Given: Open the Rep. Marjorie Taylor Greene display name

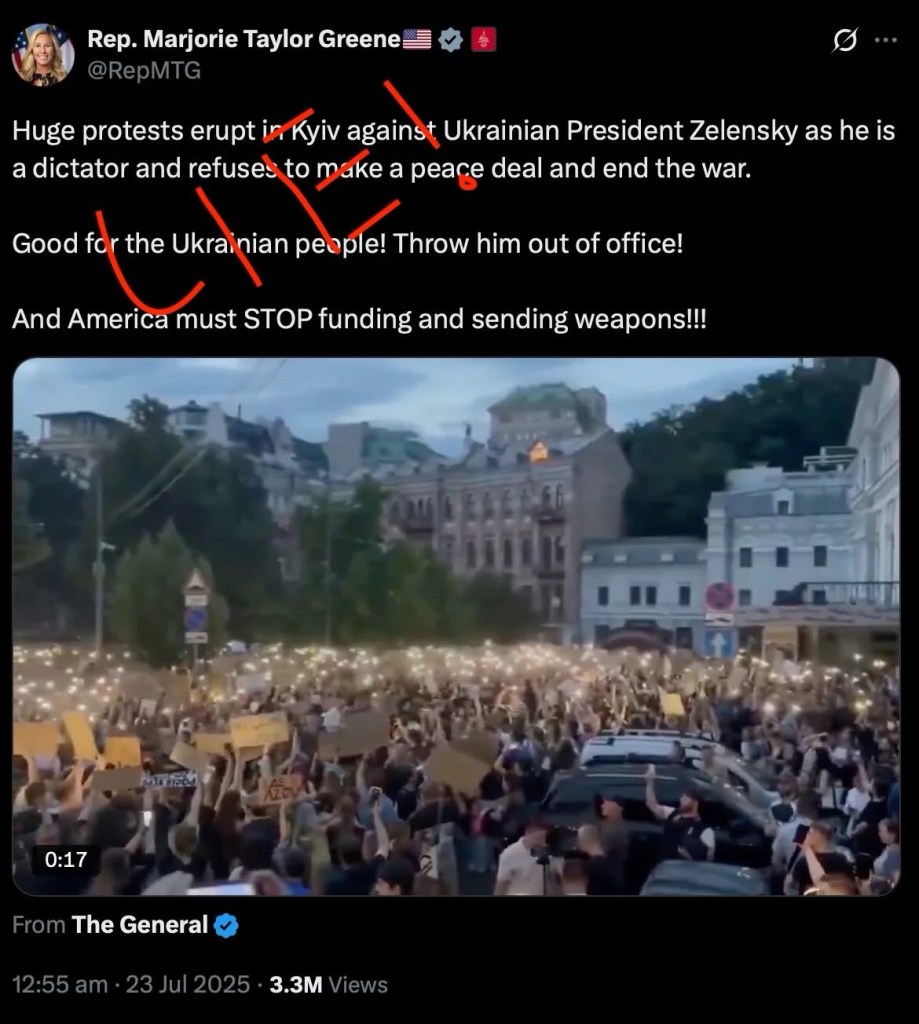Looking at the screenshot, I should click(244, 40).
